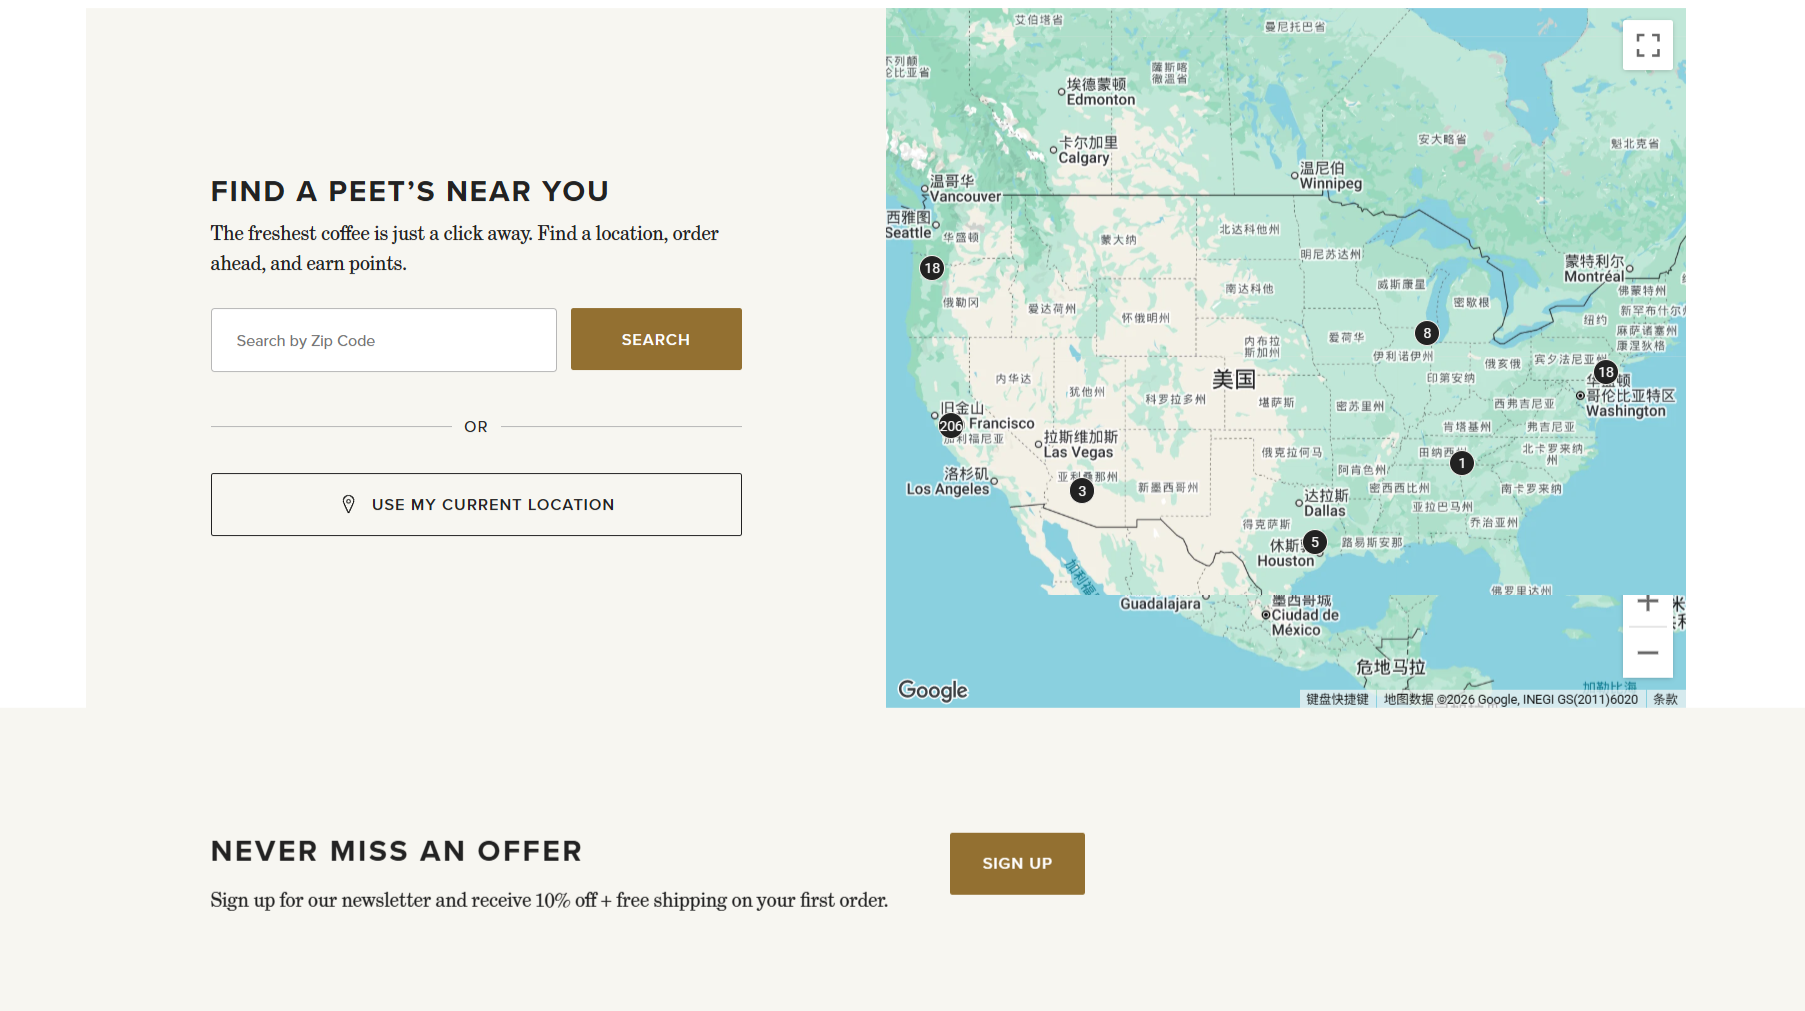Screen dimensions: 1805x1011
Task: Click the SEARCH button
Action: pyautogui.click(x=656, y=339)
